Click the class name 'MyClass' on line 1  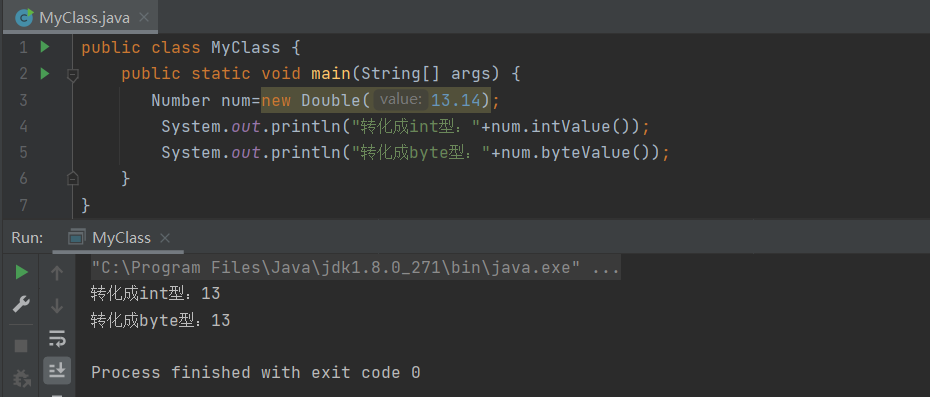click(246, 47)
